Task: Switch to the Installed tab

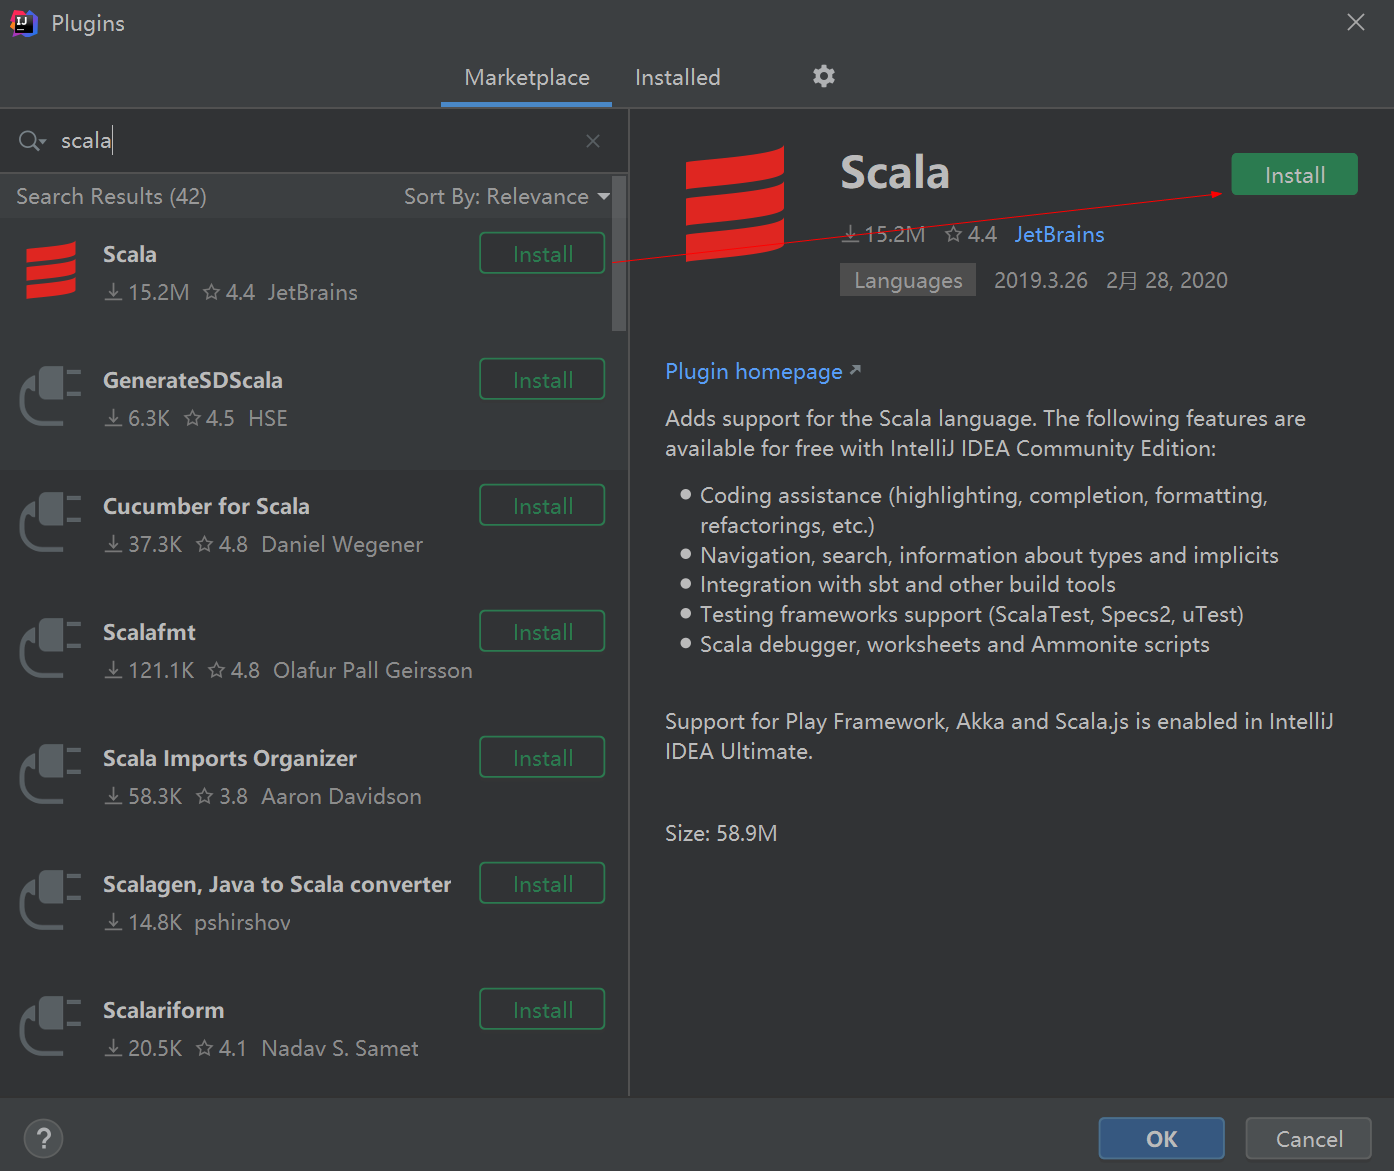Action: point(678,77)
